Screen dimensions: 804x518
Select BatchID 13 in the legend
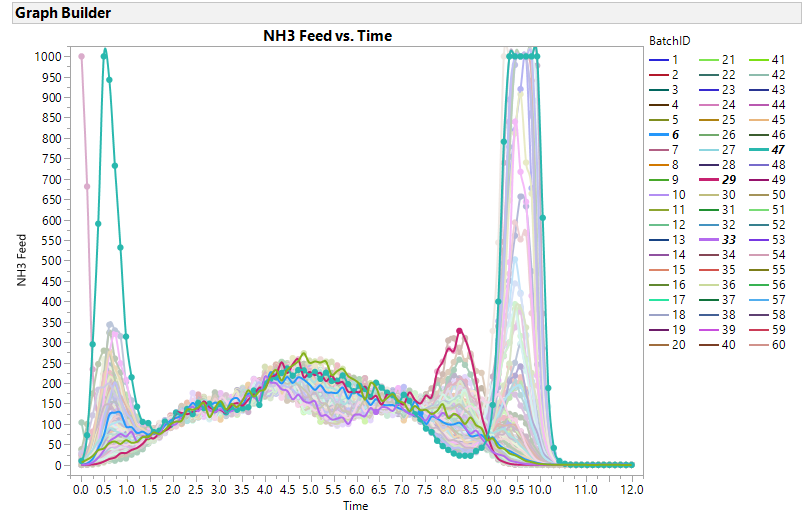(667, 240)
